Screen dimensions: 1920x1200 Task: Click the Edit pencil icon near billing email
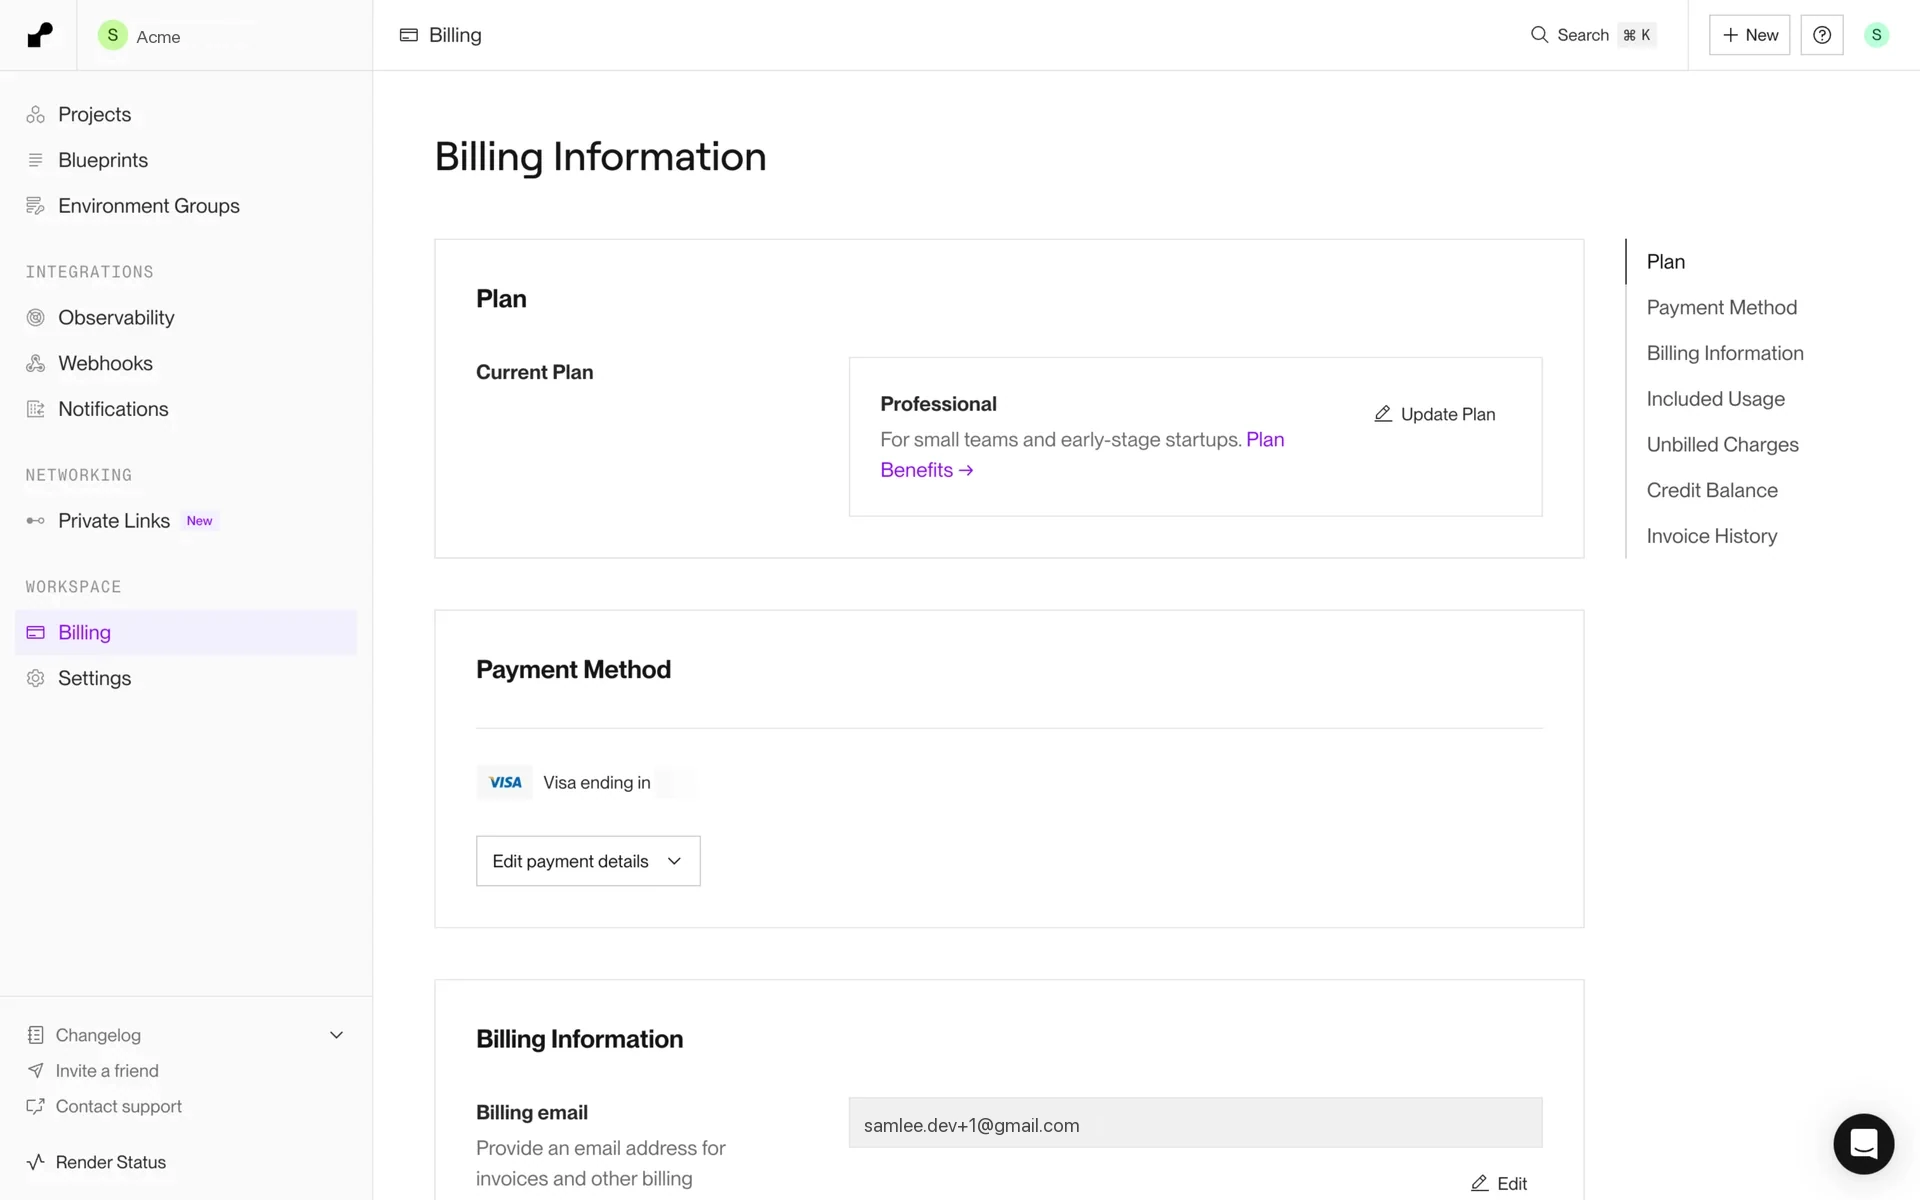(1480, 1183)
